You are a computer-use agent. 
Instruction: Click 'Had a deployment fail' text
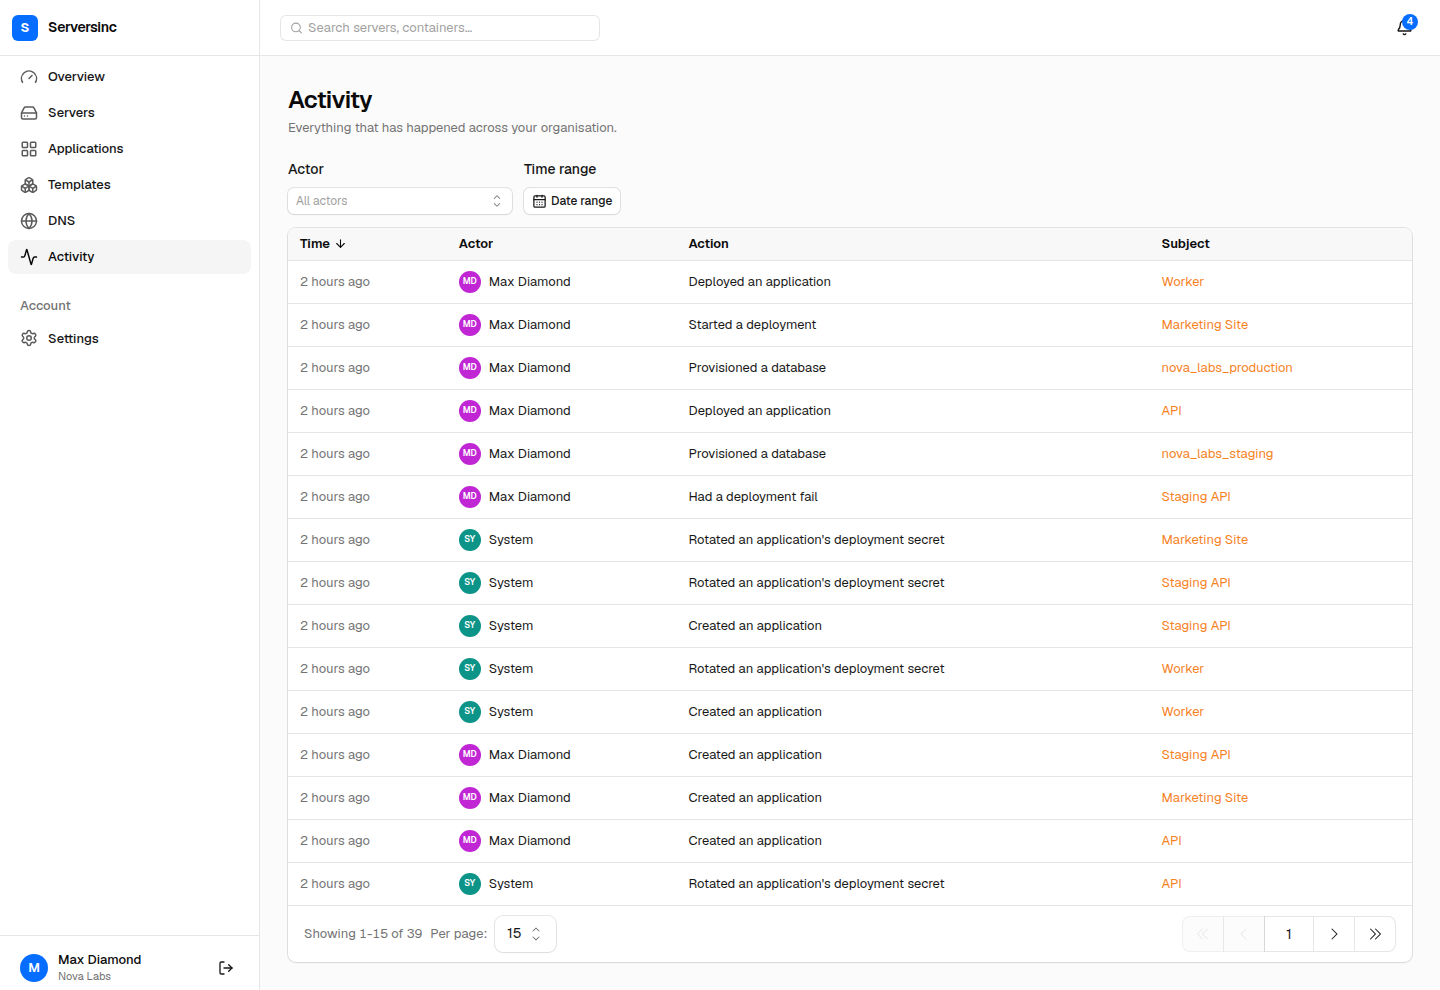[753, 497]
